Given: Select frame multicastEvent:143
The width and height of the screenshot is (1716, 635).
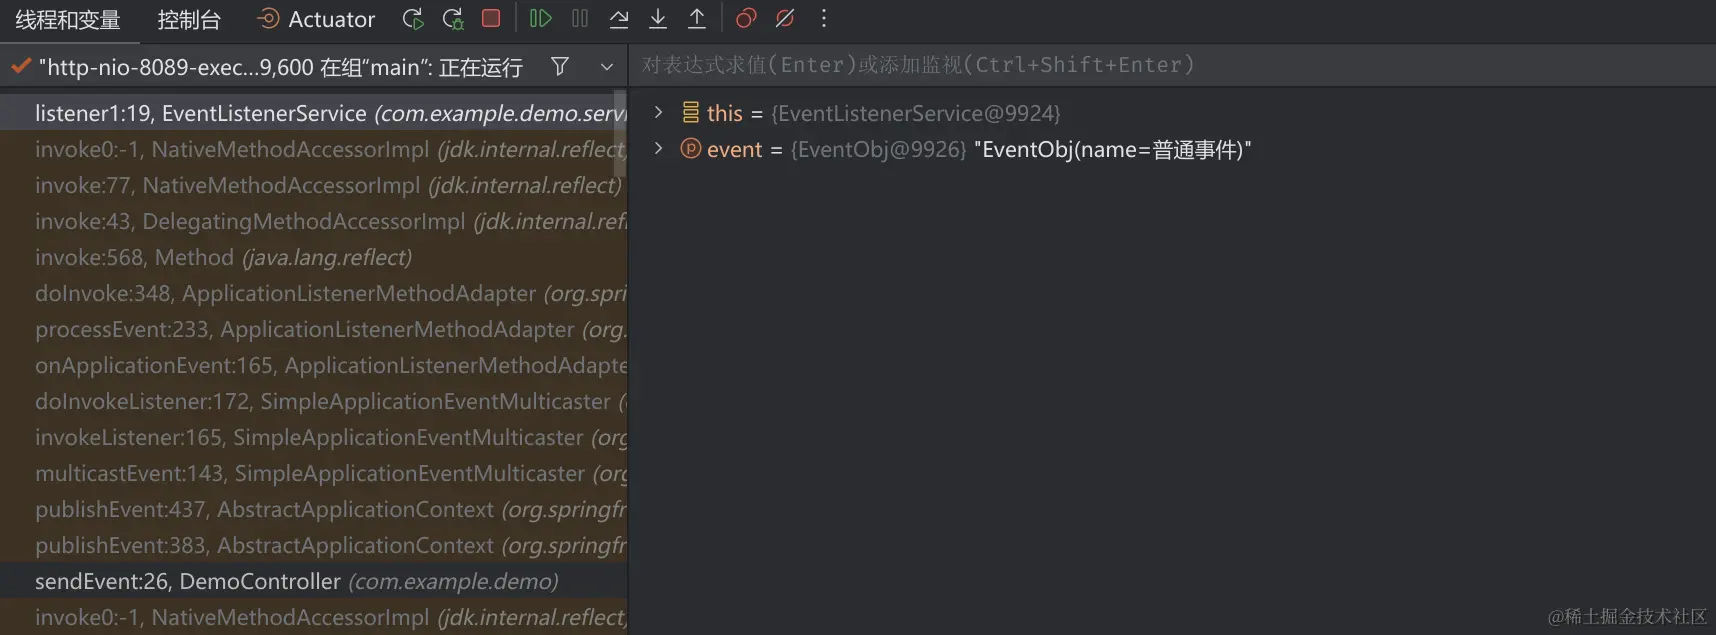Looking at the screenshot, I should coord(313,473).
